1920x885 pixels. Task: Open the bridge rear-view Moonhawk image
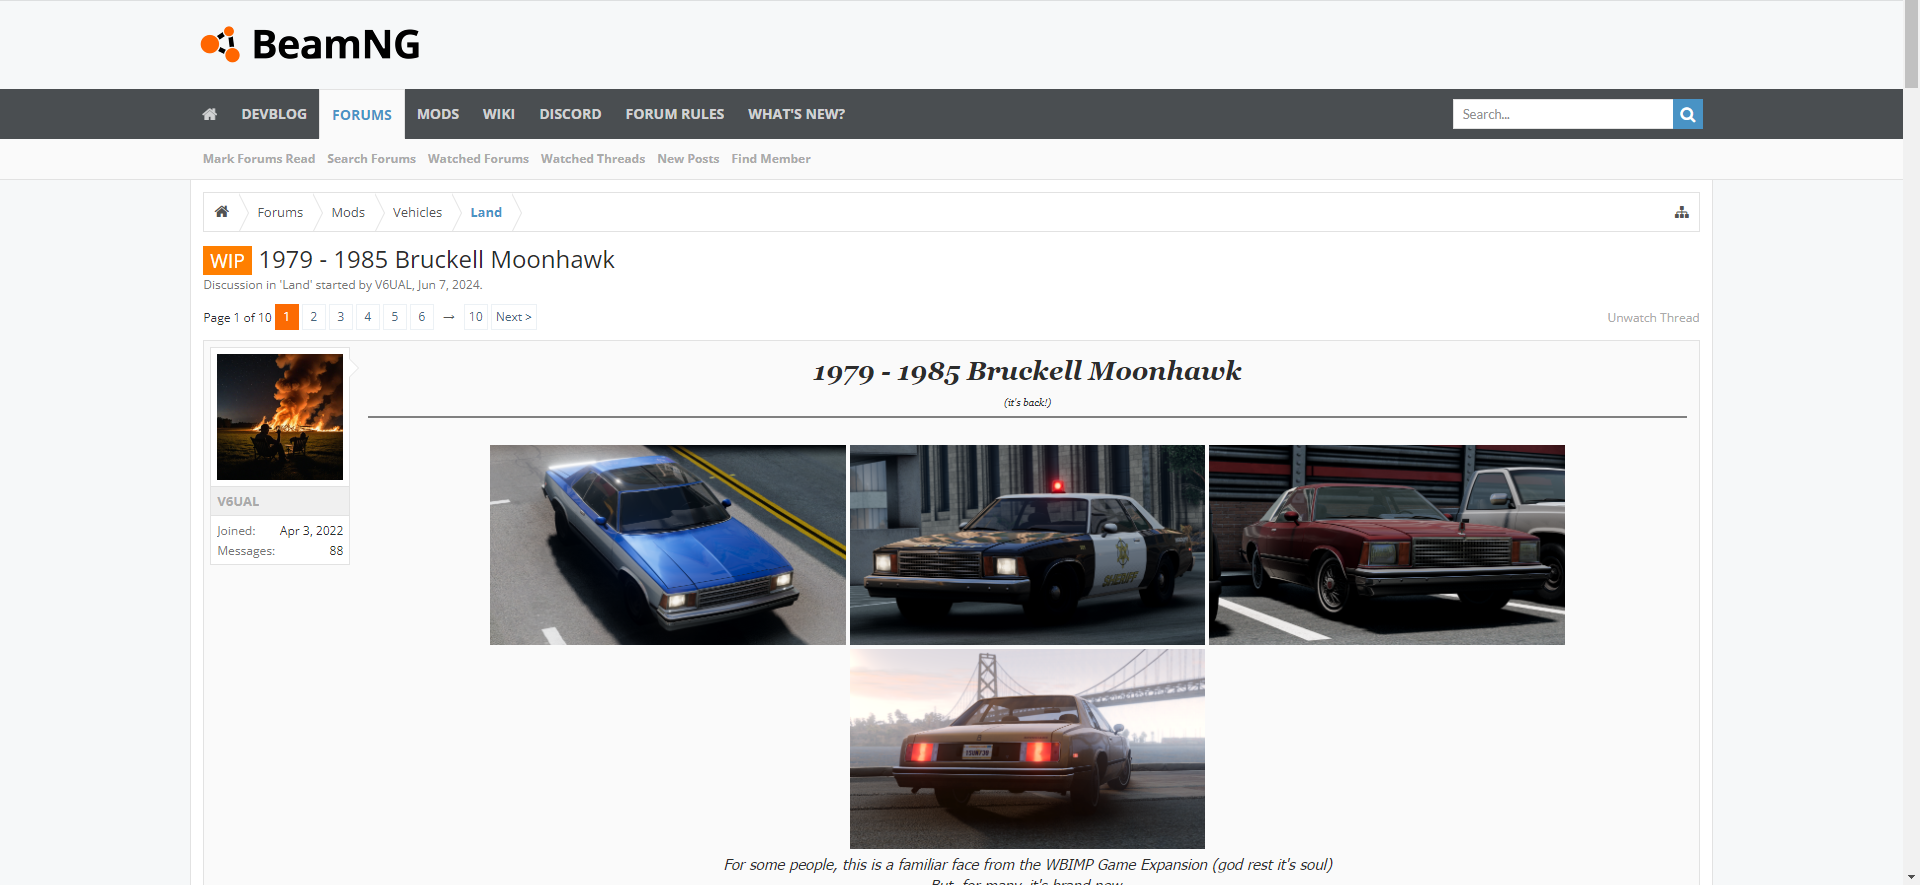click(1027, 749)
